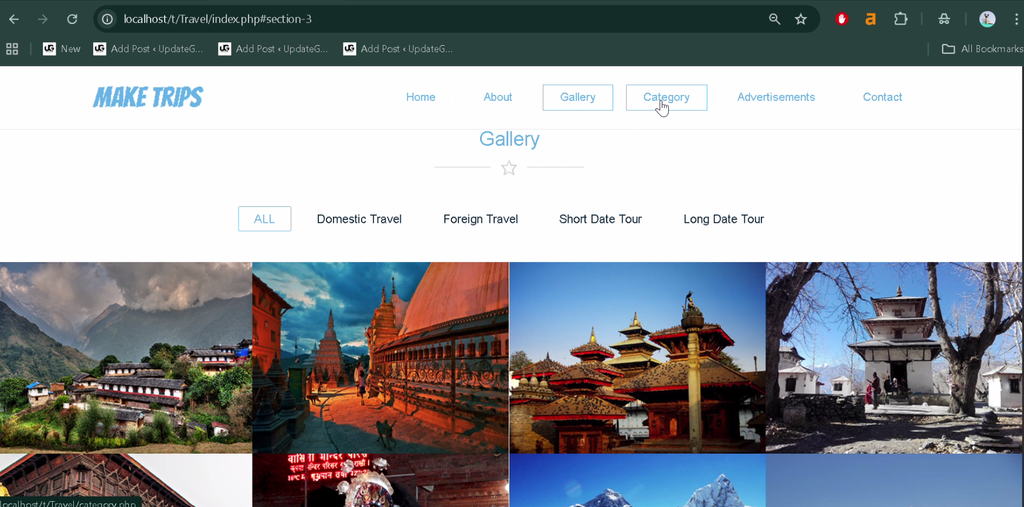
Task: Select the ALL gallery filter
Action: (264, 219)
